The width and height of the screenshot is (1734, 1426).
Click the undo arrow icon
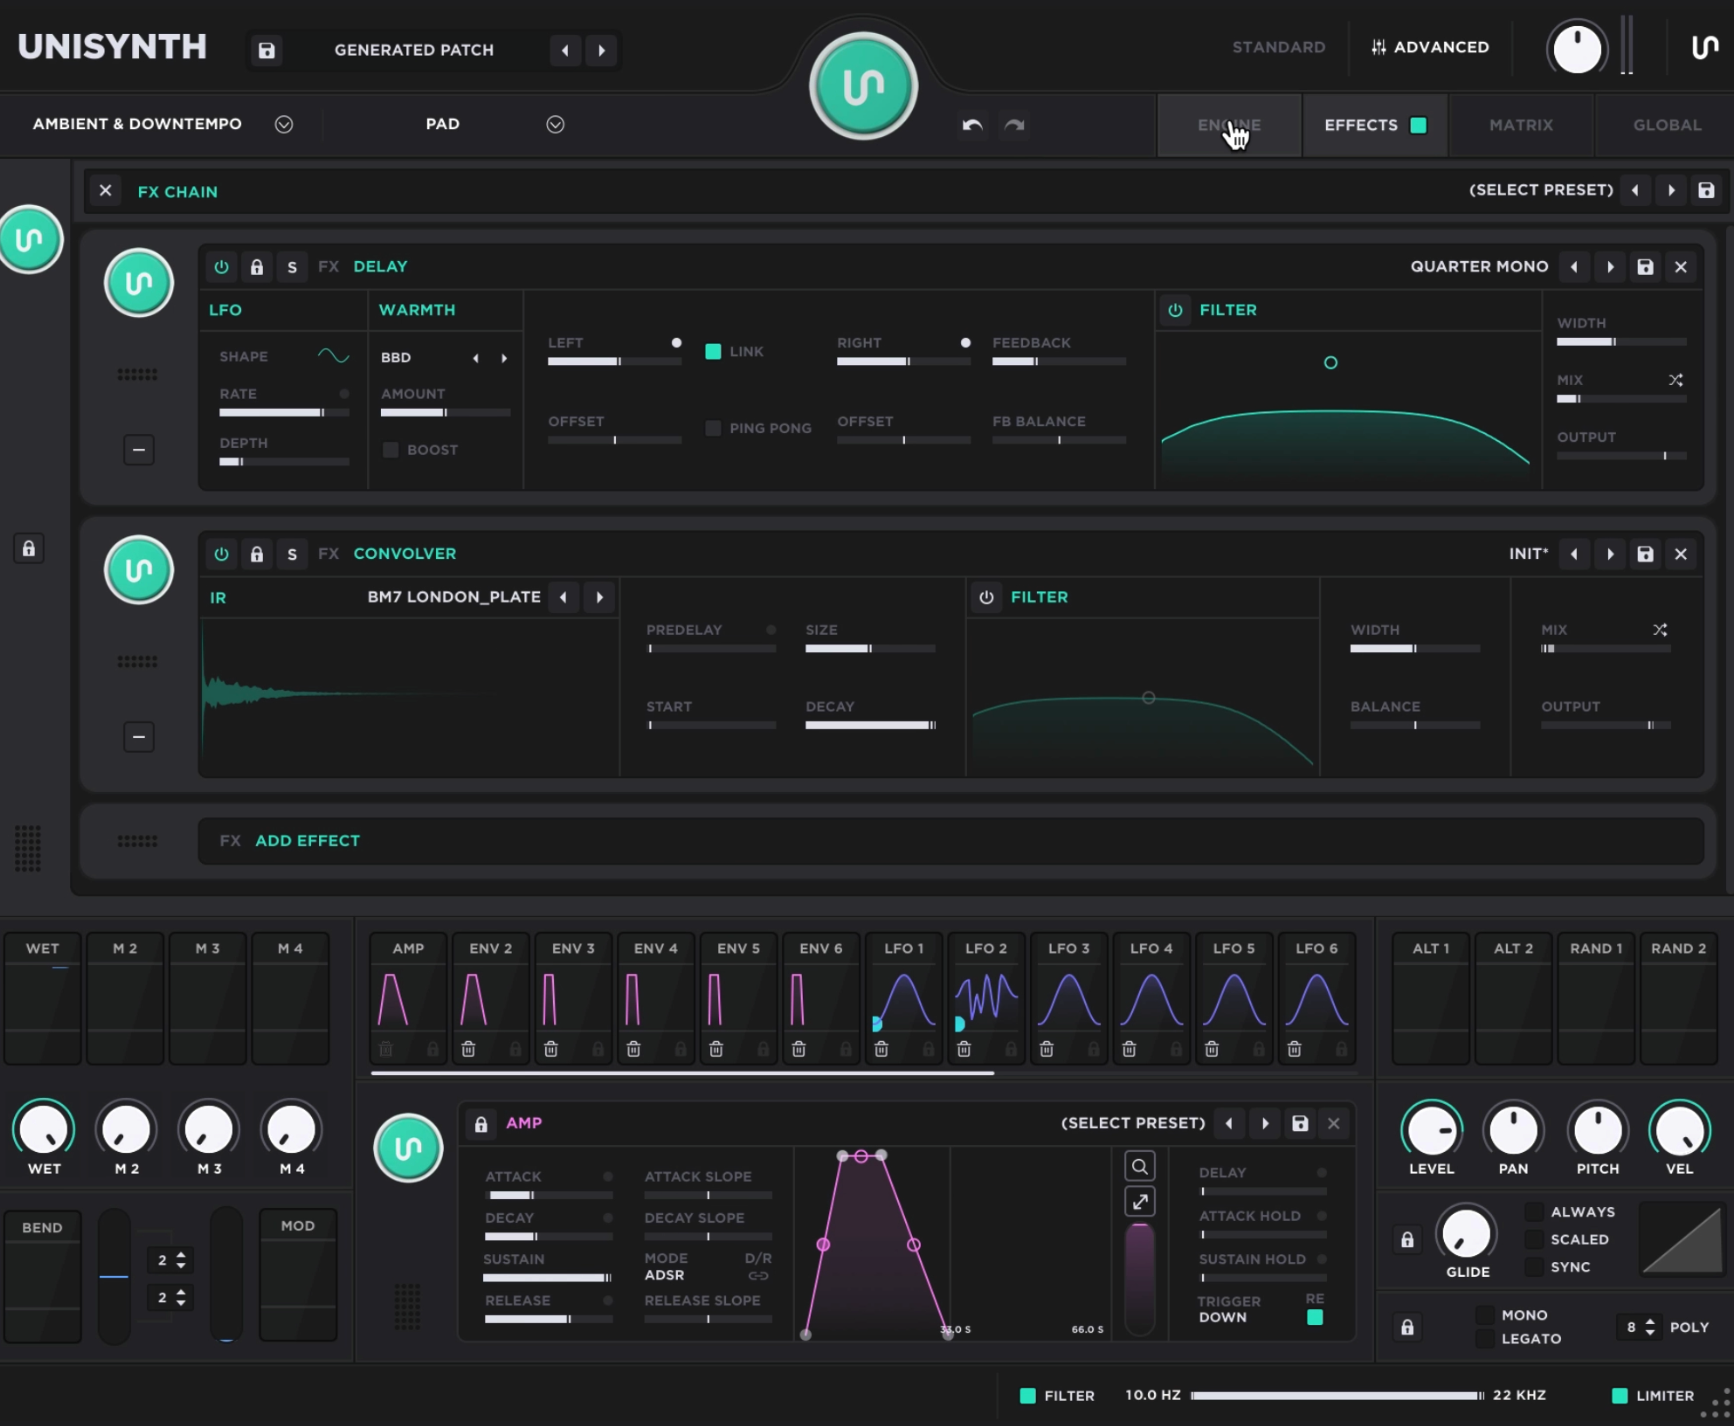(x=972, y=125)
